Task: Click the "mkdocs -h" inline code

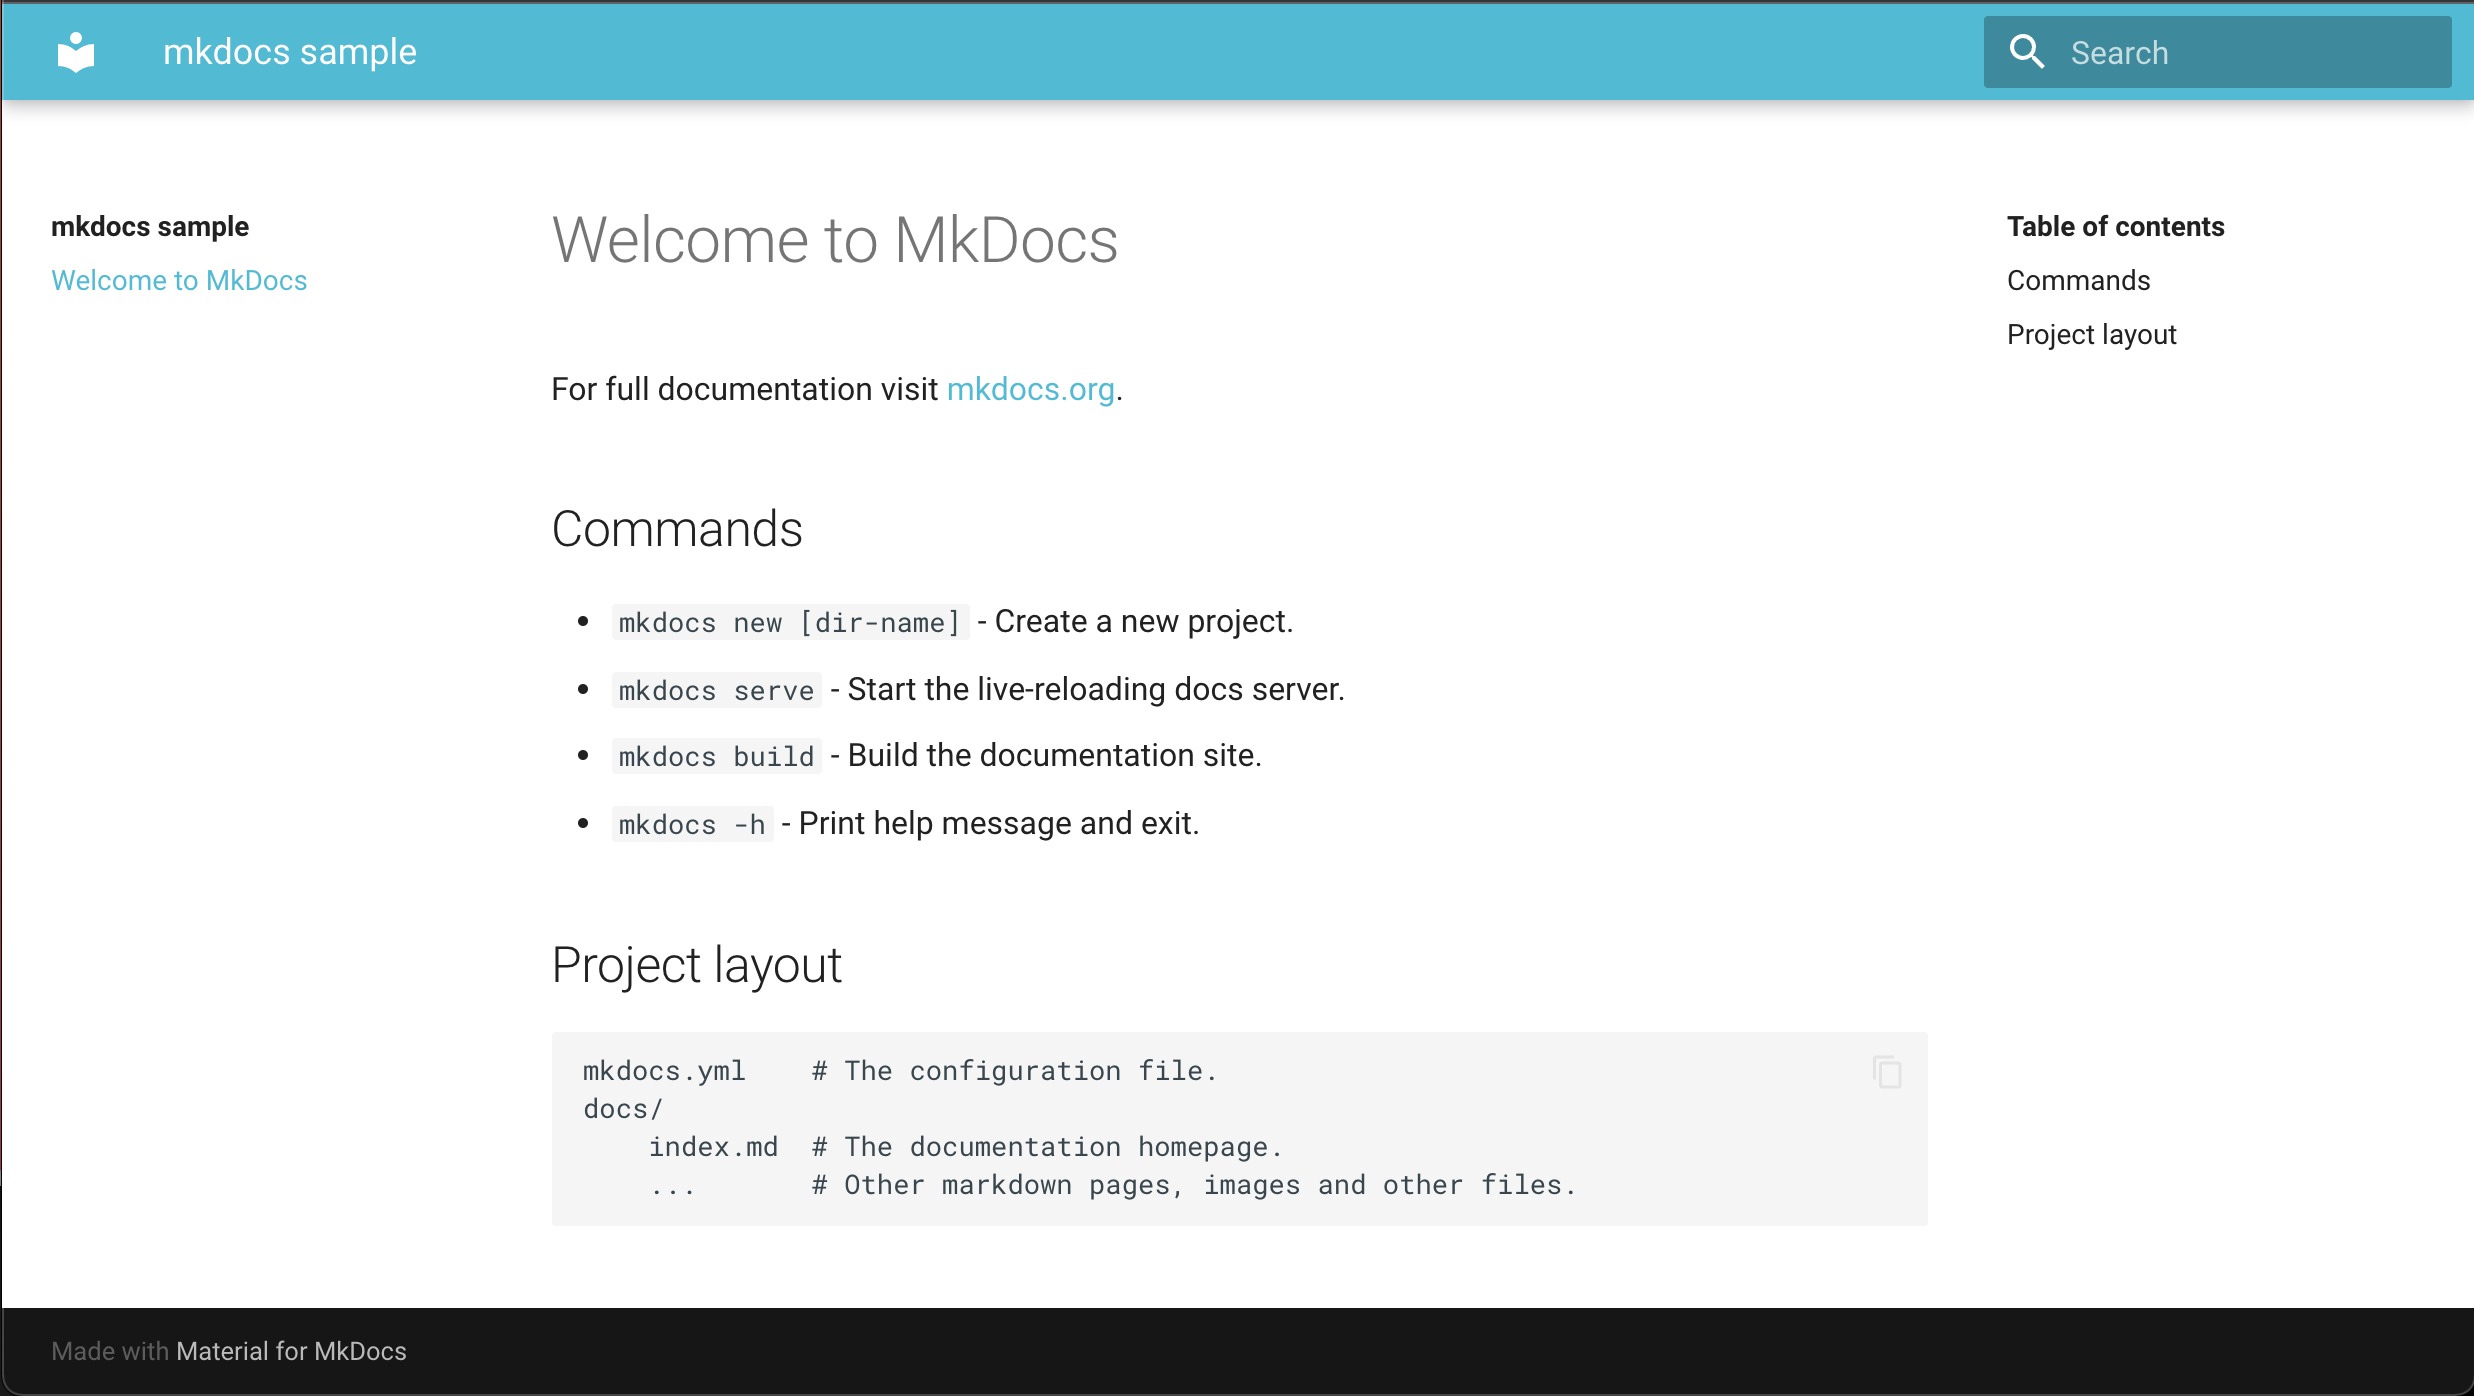Action: (691, 823)
